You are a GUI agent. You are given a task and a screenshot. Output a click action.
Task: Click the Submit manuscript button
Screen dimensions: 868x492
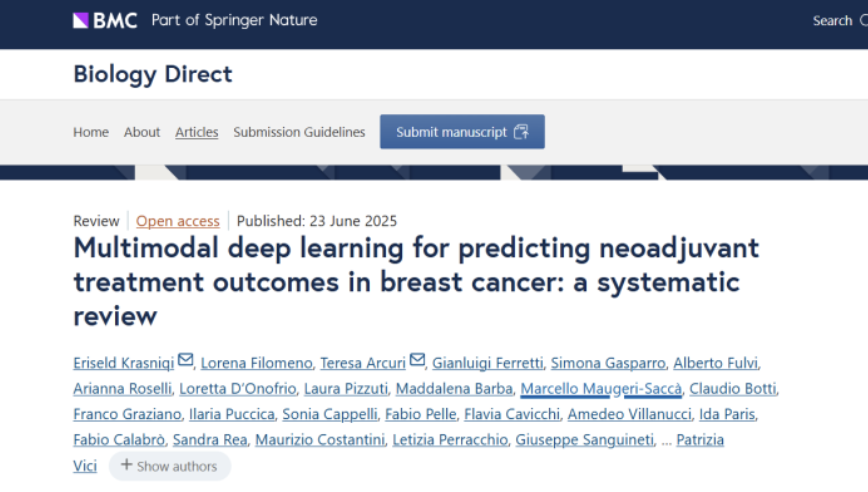click(462, 132)
